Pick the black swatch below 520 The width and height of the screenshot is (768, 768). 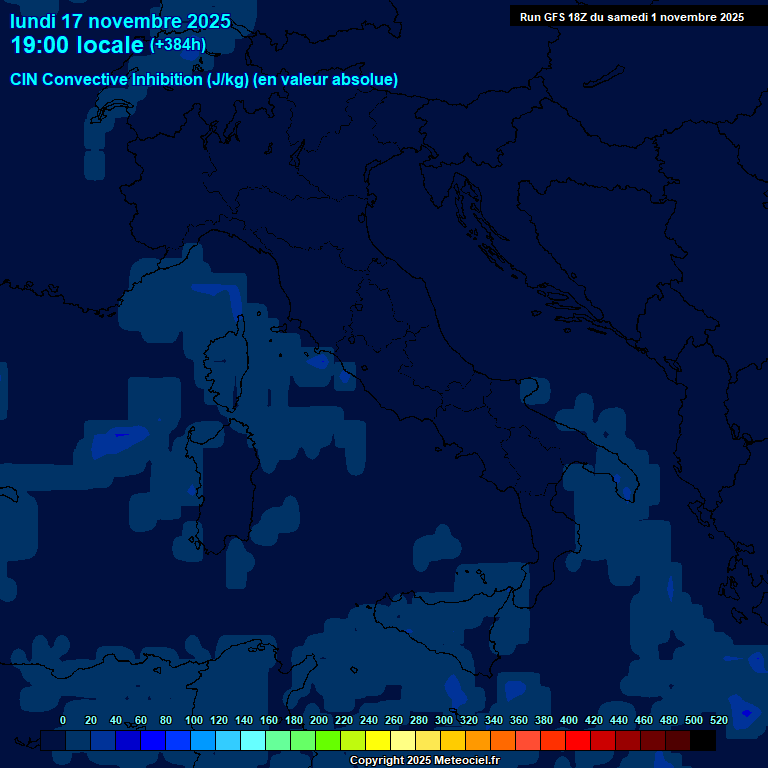[703, 740]
